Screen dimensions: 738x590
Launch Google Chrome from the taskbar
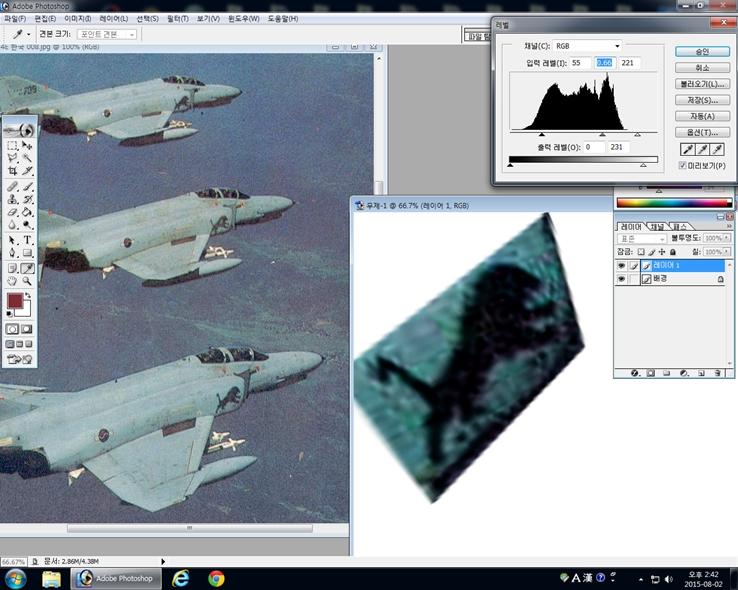216,578
